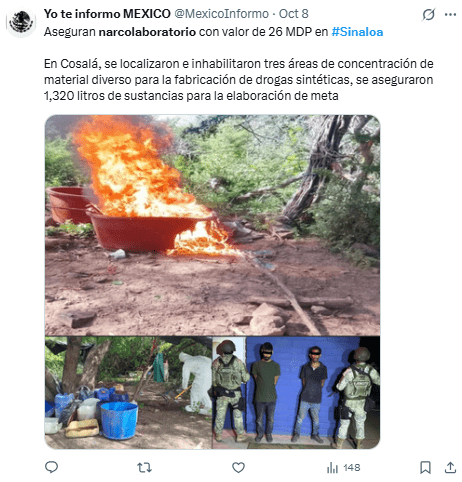Screen dimensions: 462x482
Task: Bookmark this post
Action: [x=425, y=467]
